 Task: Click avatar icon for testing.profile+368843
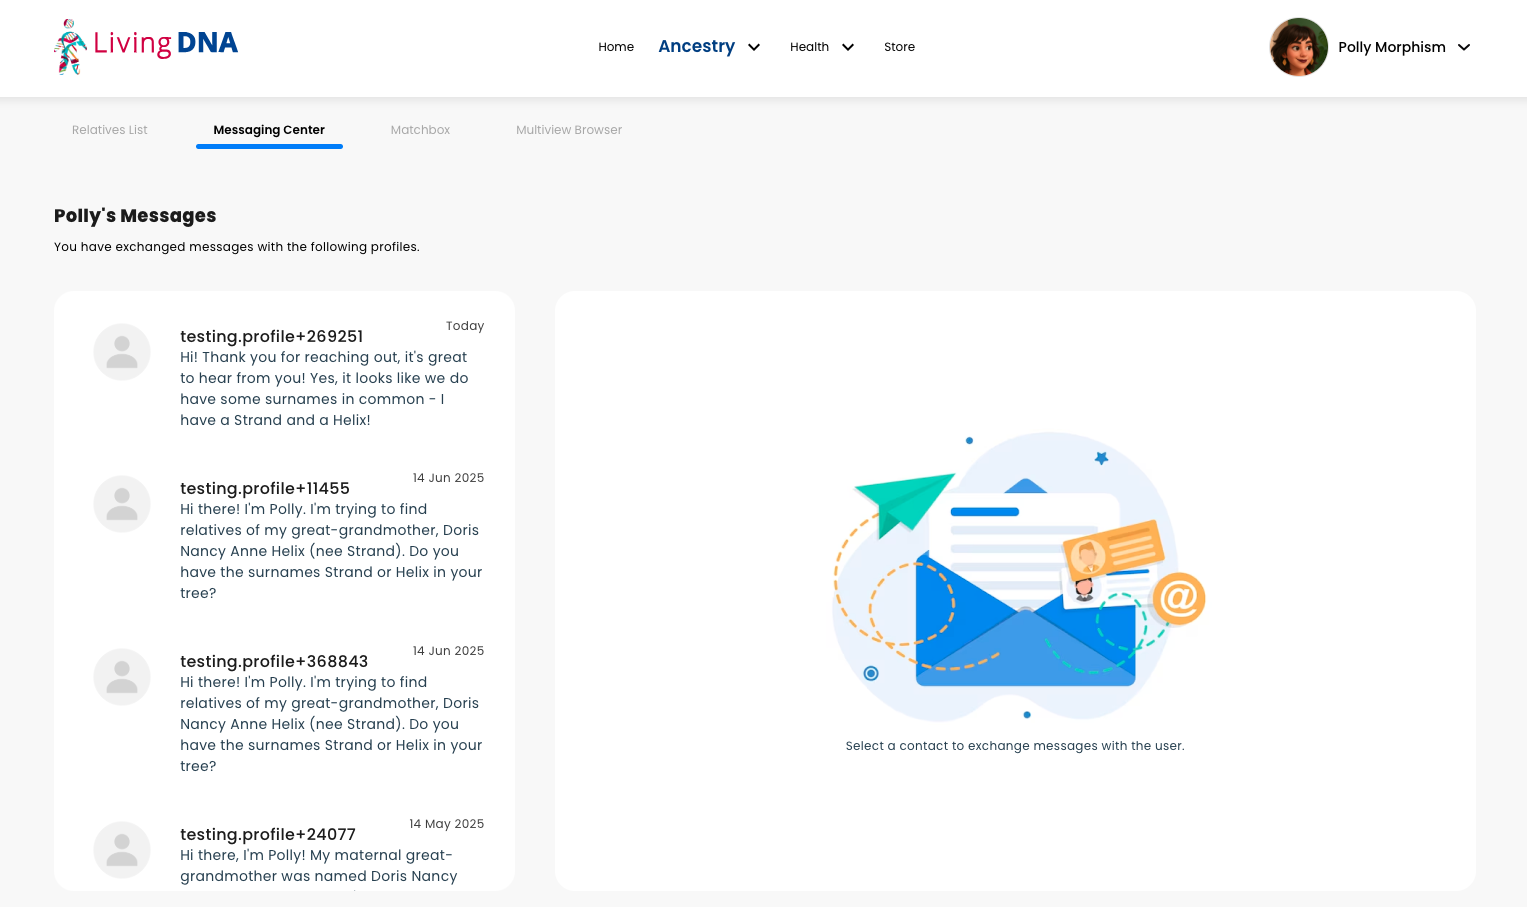point(122,677)
